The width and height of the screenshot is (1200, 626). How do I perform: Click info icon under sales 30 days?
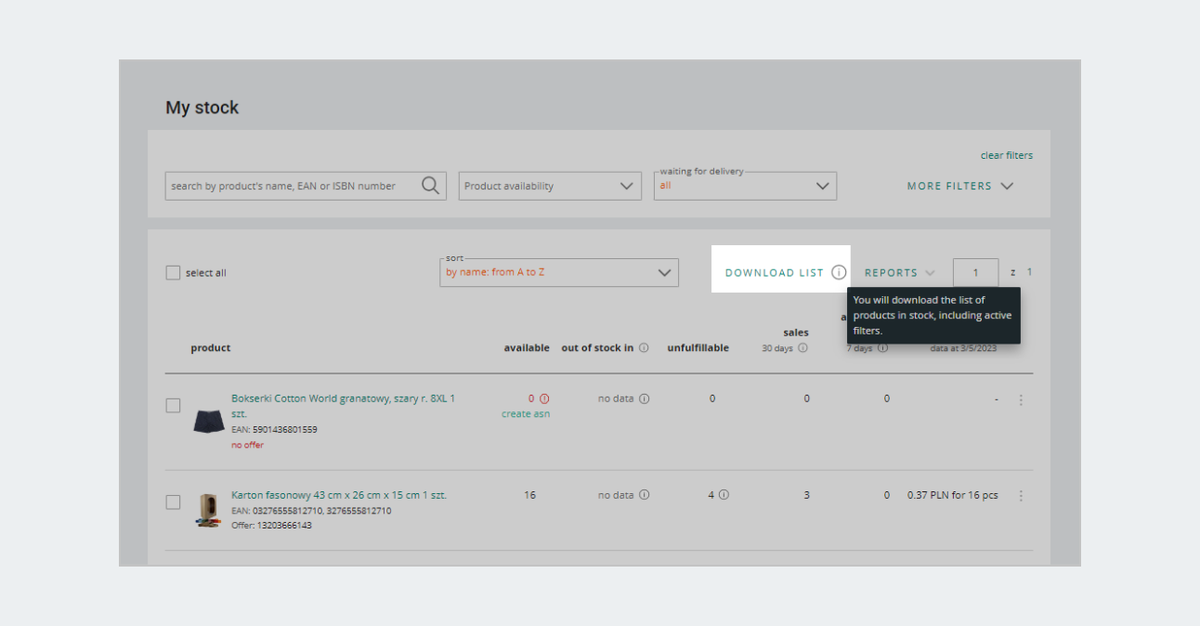click(803, 348)
